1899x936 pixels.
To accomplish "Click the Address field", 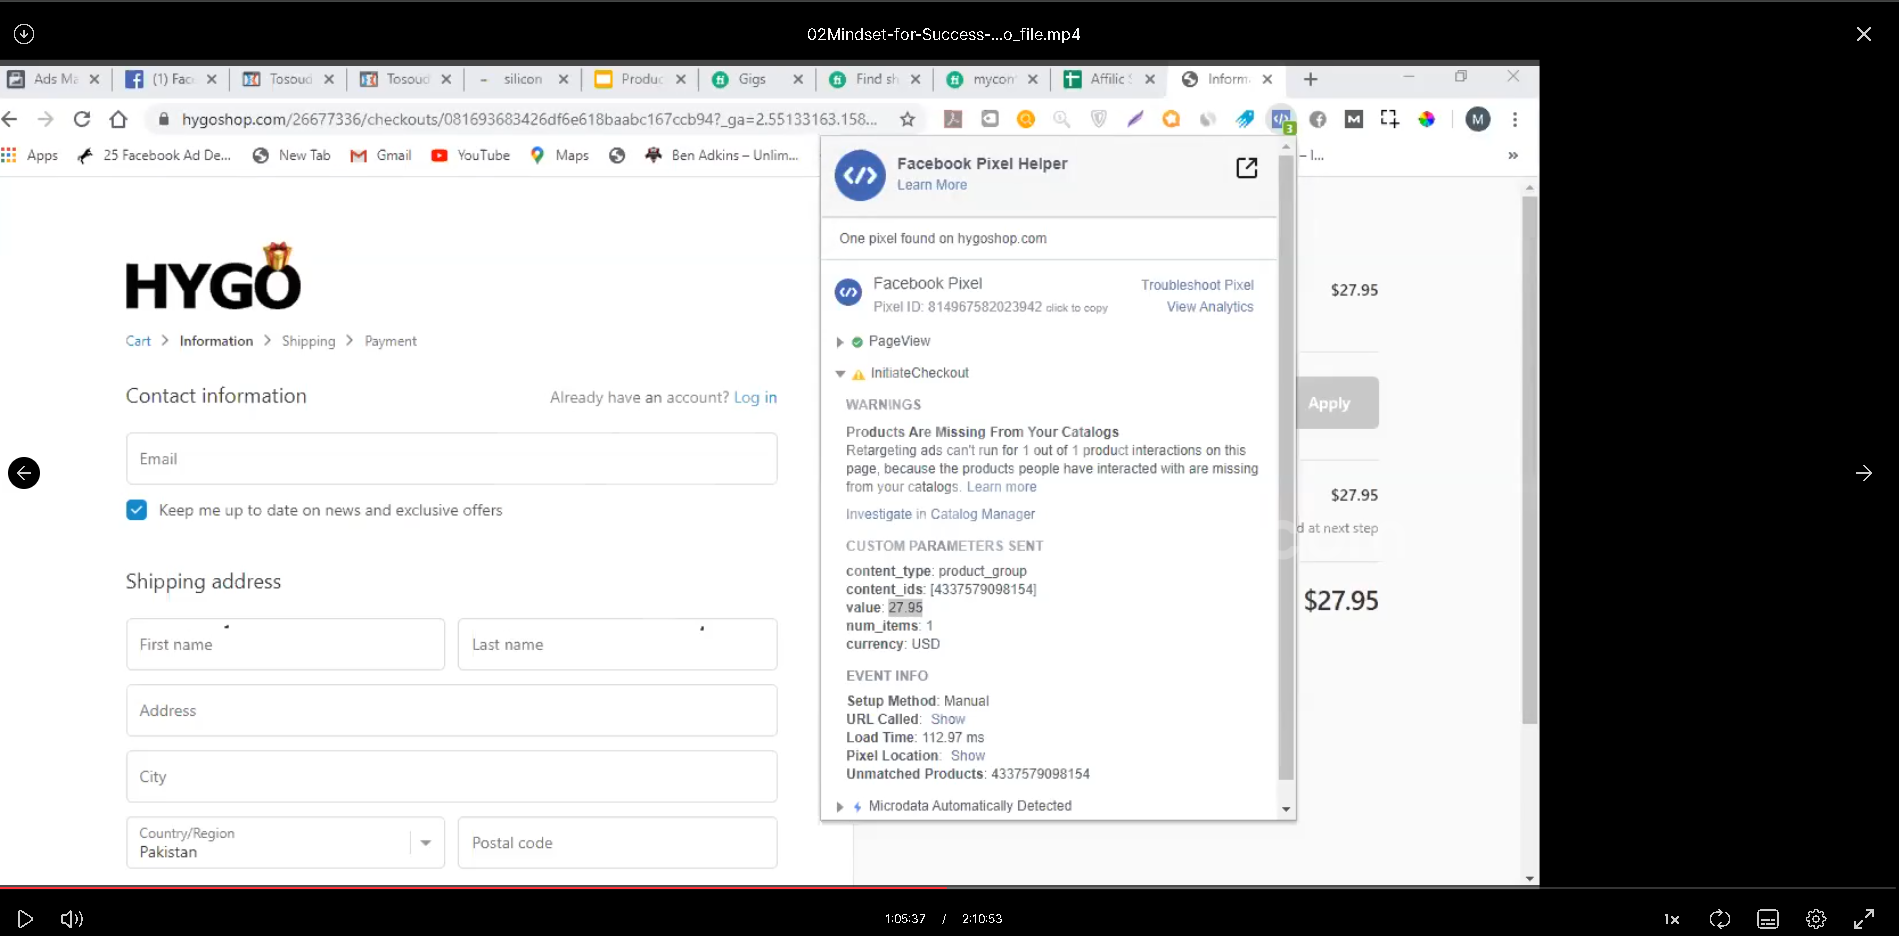I will (451, 710).
